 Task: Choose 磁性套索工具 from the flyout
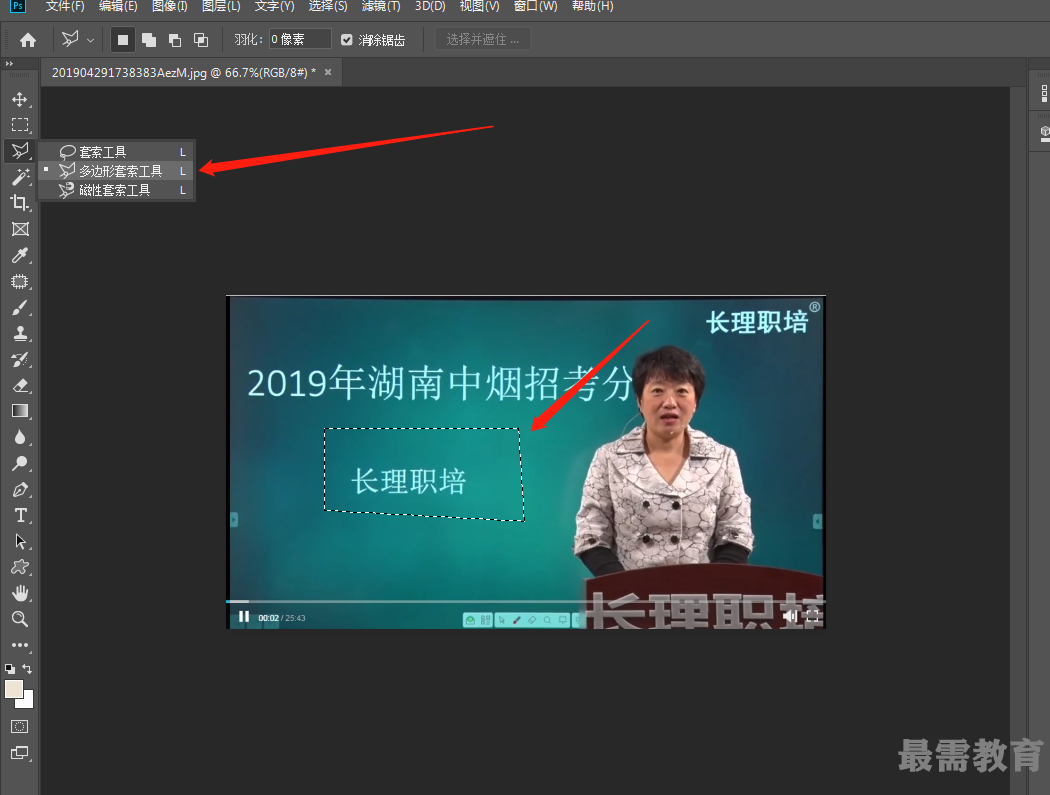[117, 191]
